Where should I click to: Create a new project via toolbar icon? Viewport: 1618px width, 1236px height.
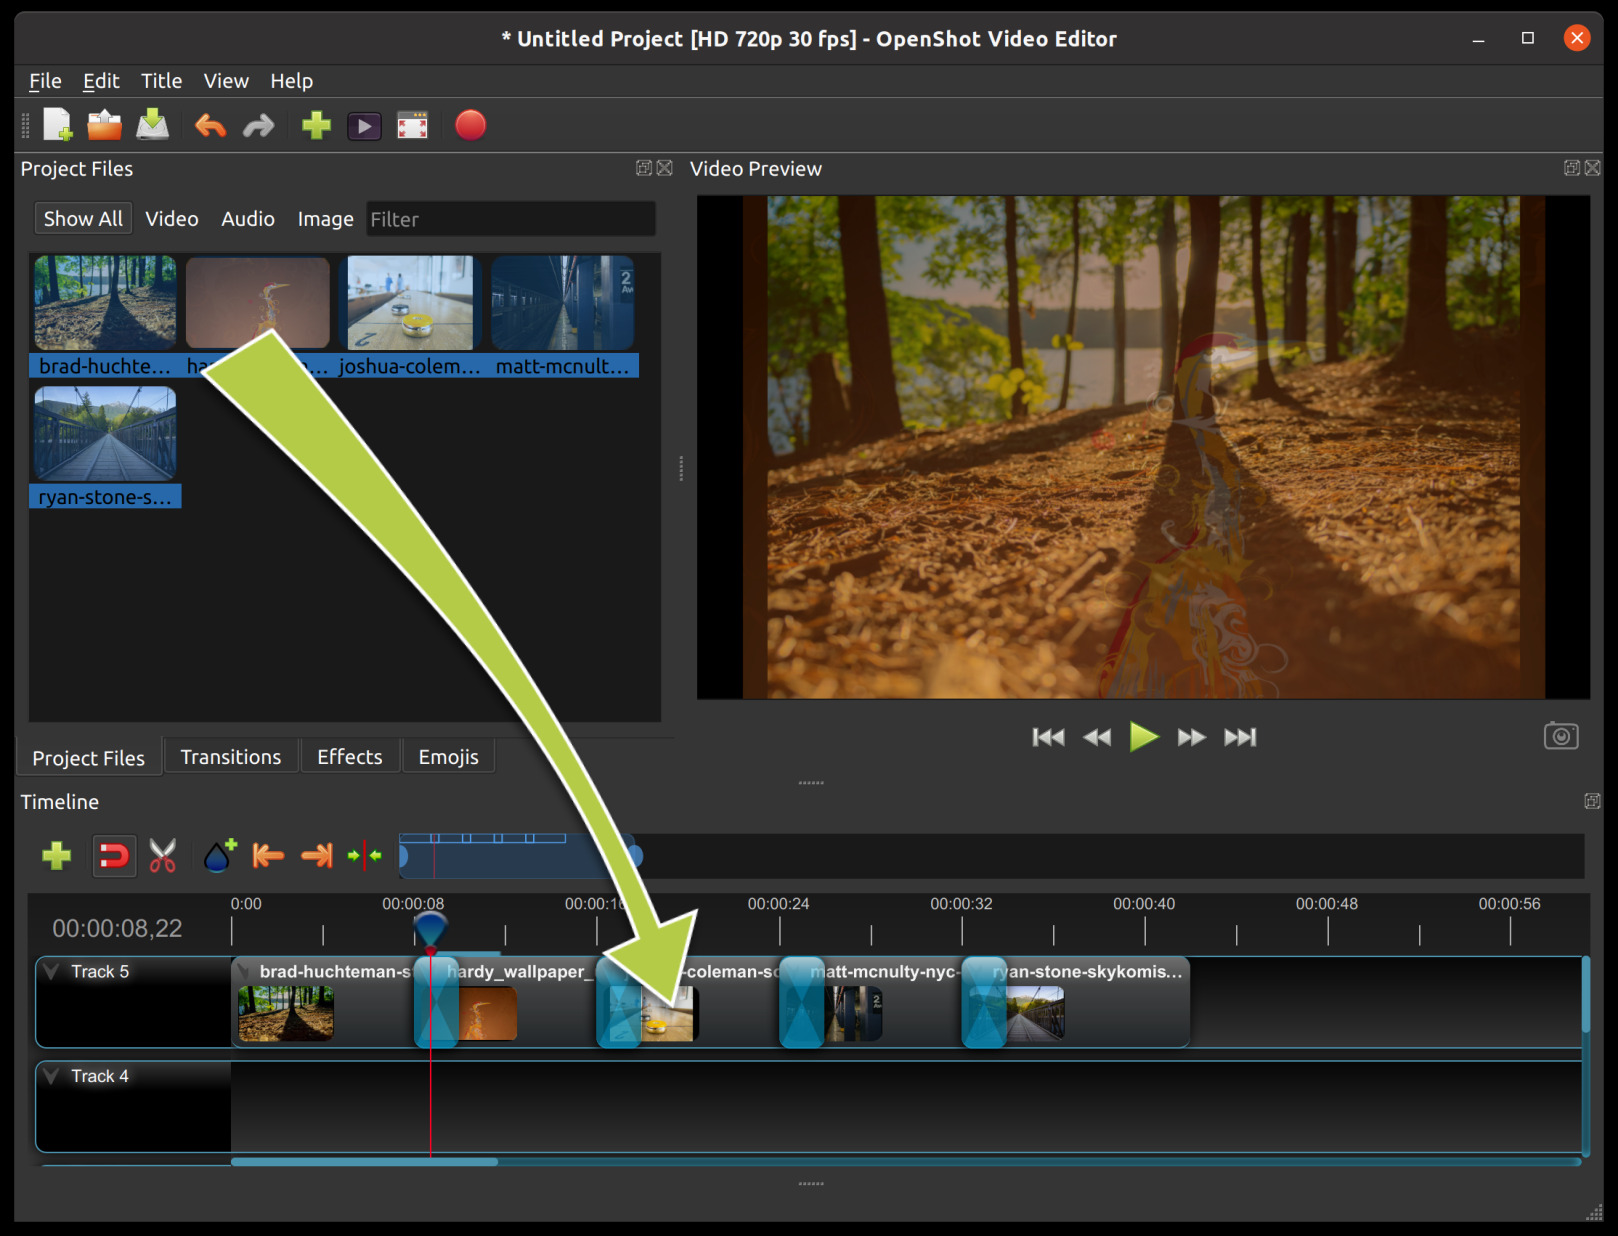click(x=57, y=125)
